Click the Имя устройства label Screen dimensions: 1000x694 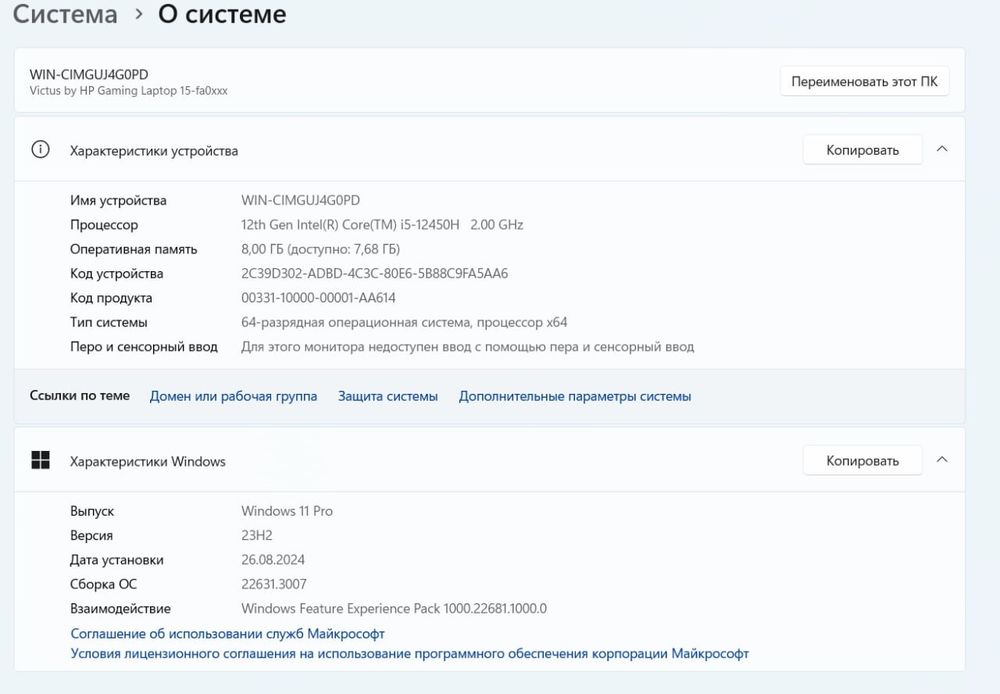pyautogui.click(x=118, y=200)
